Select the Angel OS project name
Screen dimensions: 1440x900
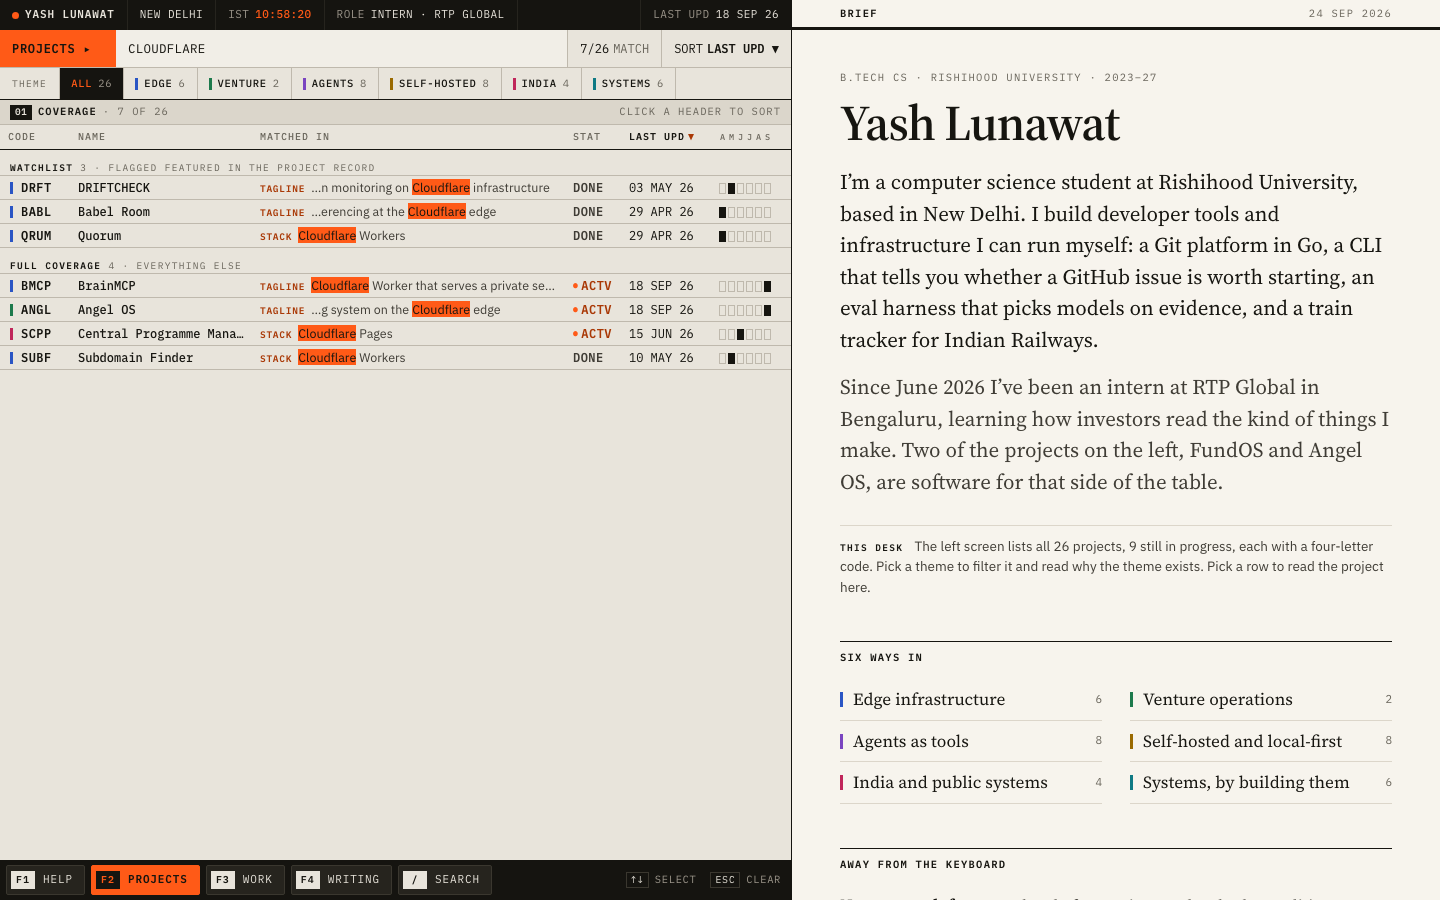coord(107,310)
